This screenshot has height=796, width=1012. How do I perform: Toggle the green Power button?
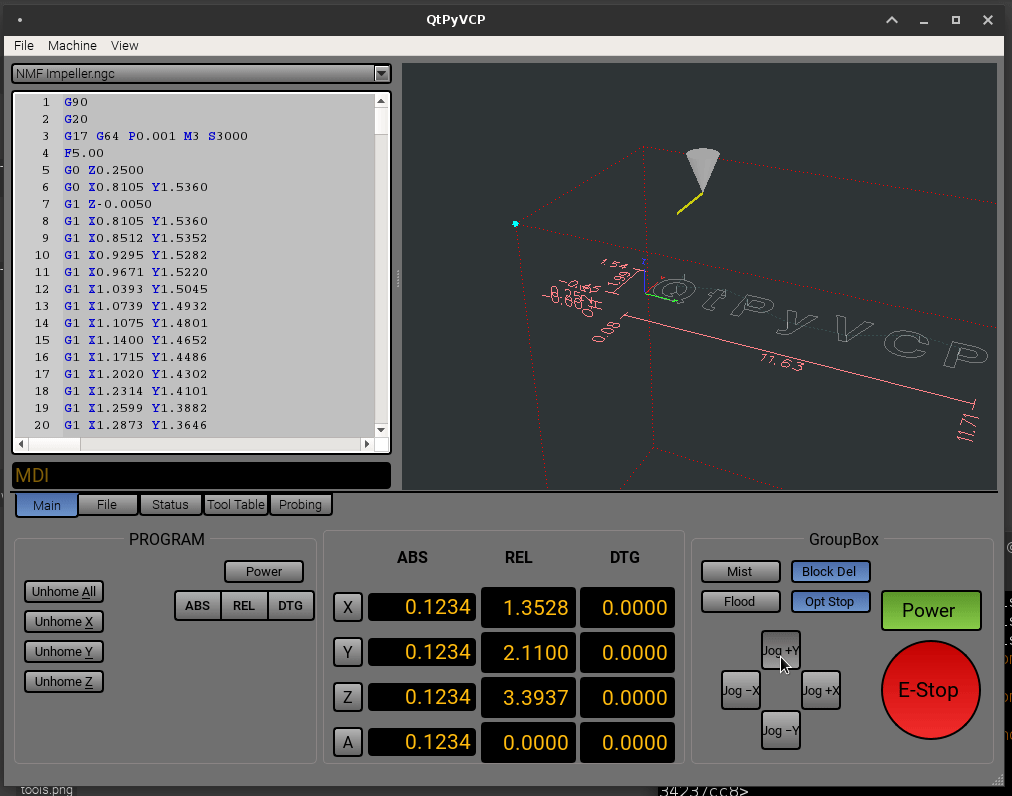point(931,610)
